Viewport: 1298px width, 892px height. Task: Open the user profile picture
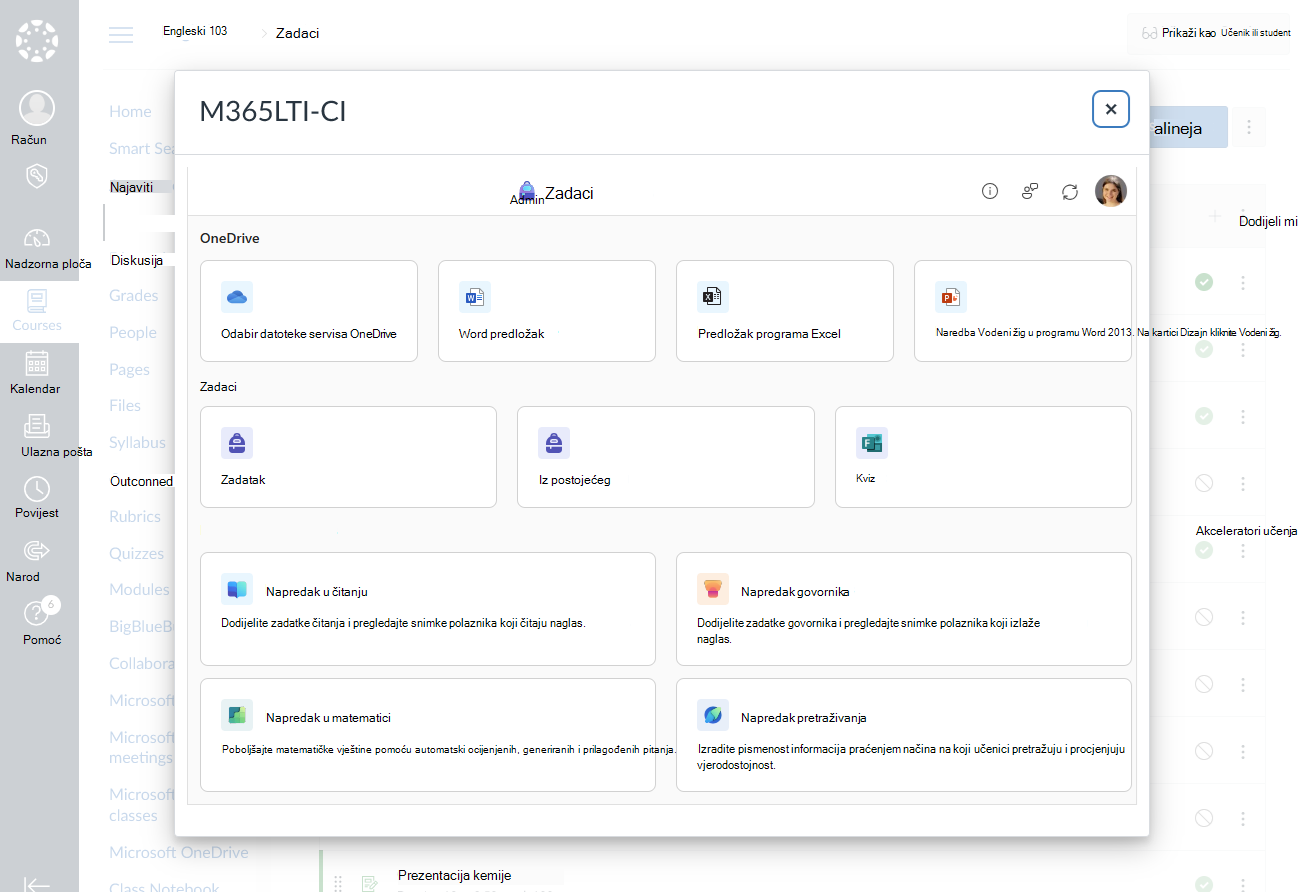[x=1111, y=191]
